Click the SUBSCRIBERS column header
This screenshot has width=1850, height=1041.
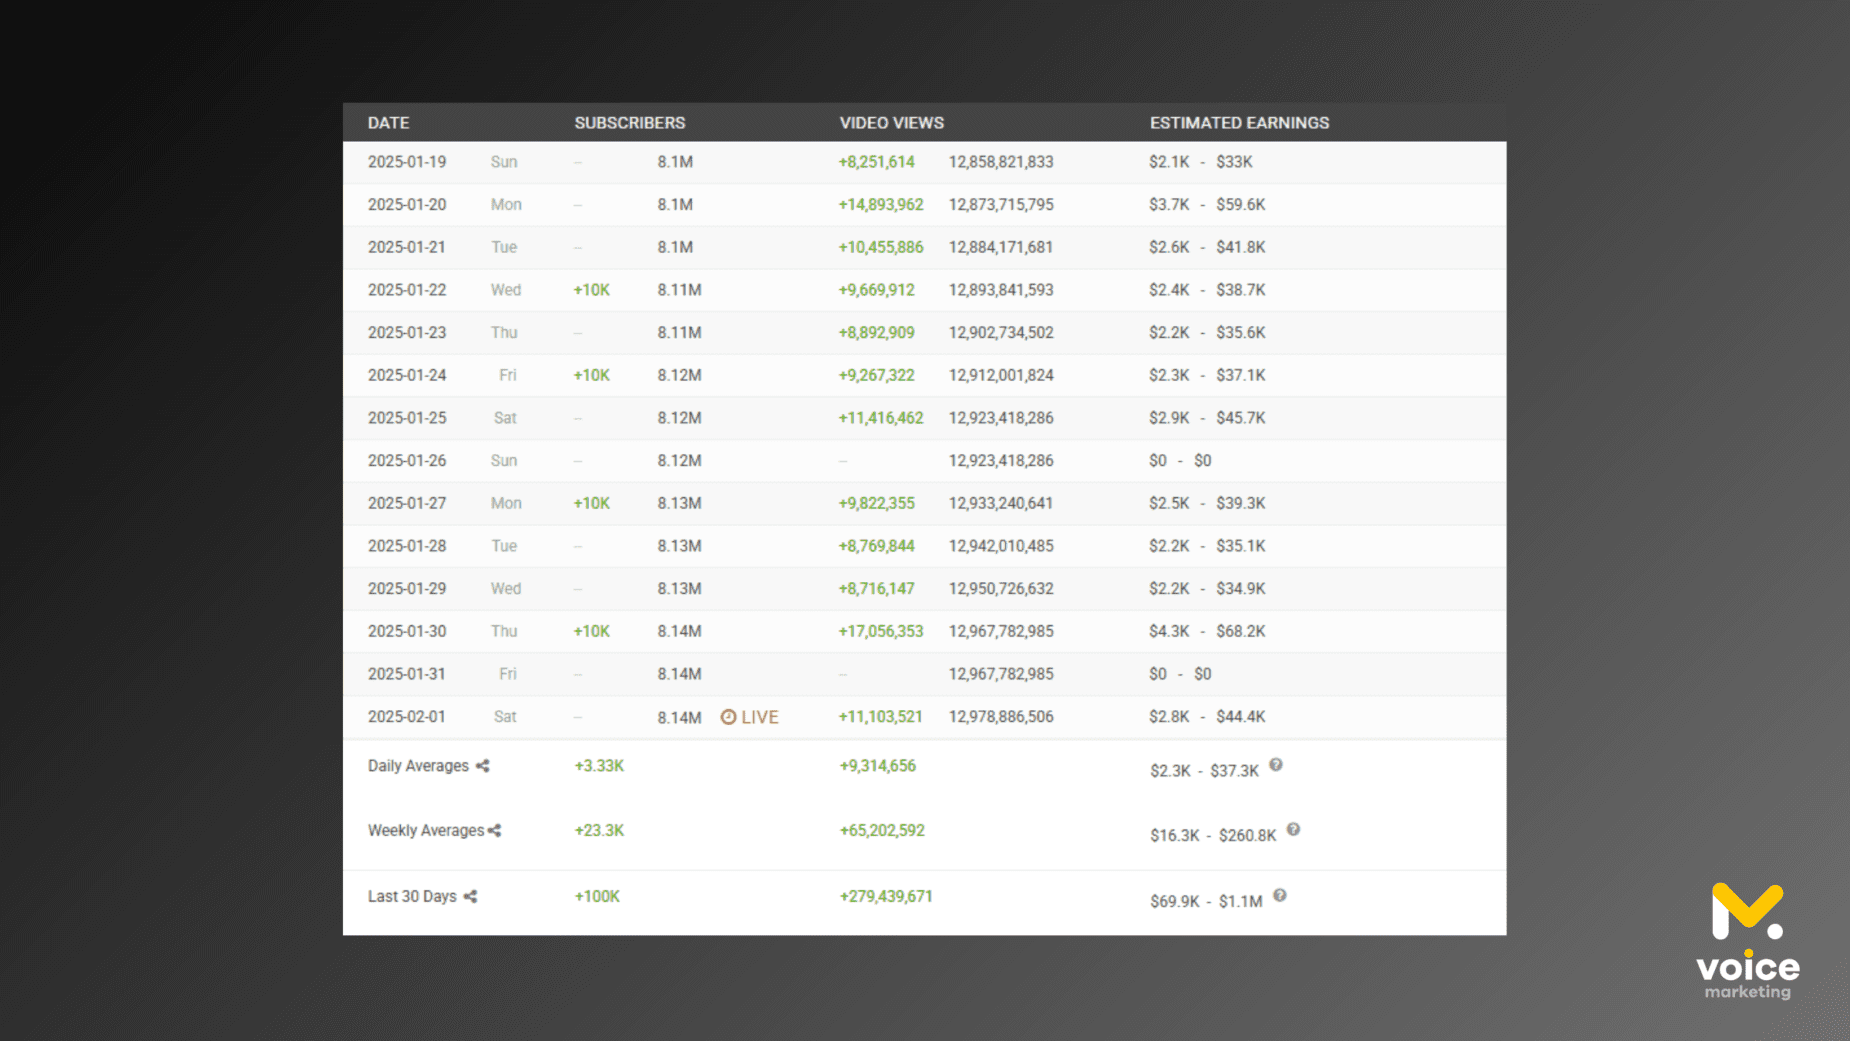(629, 123)
